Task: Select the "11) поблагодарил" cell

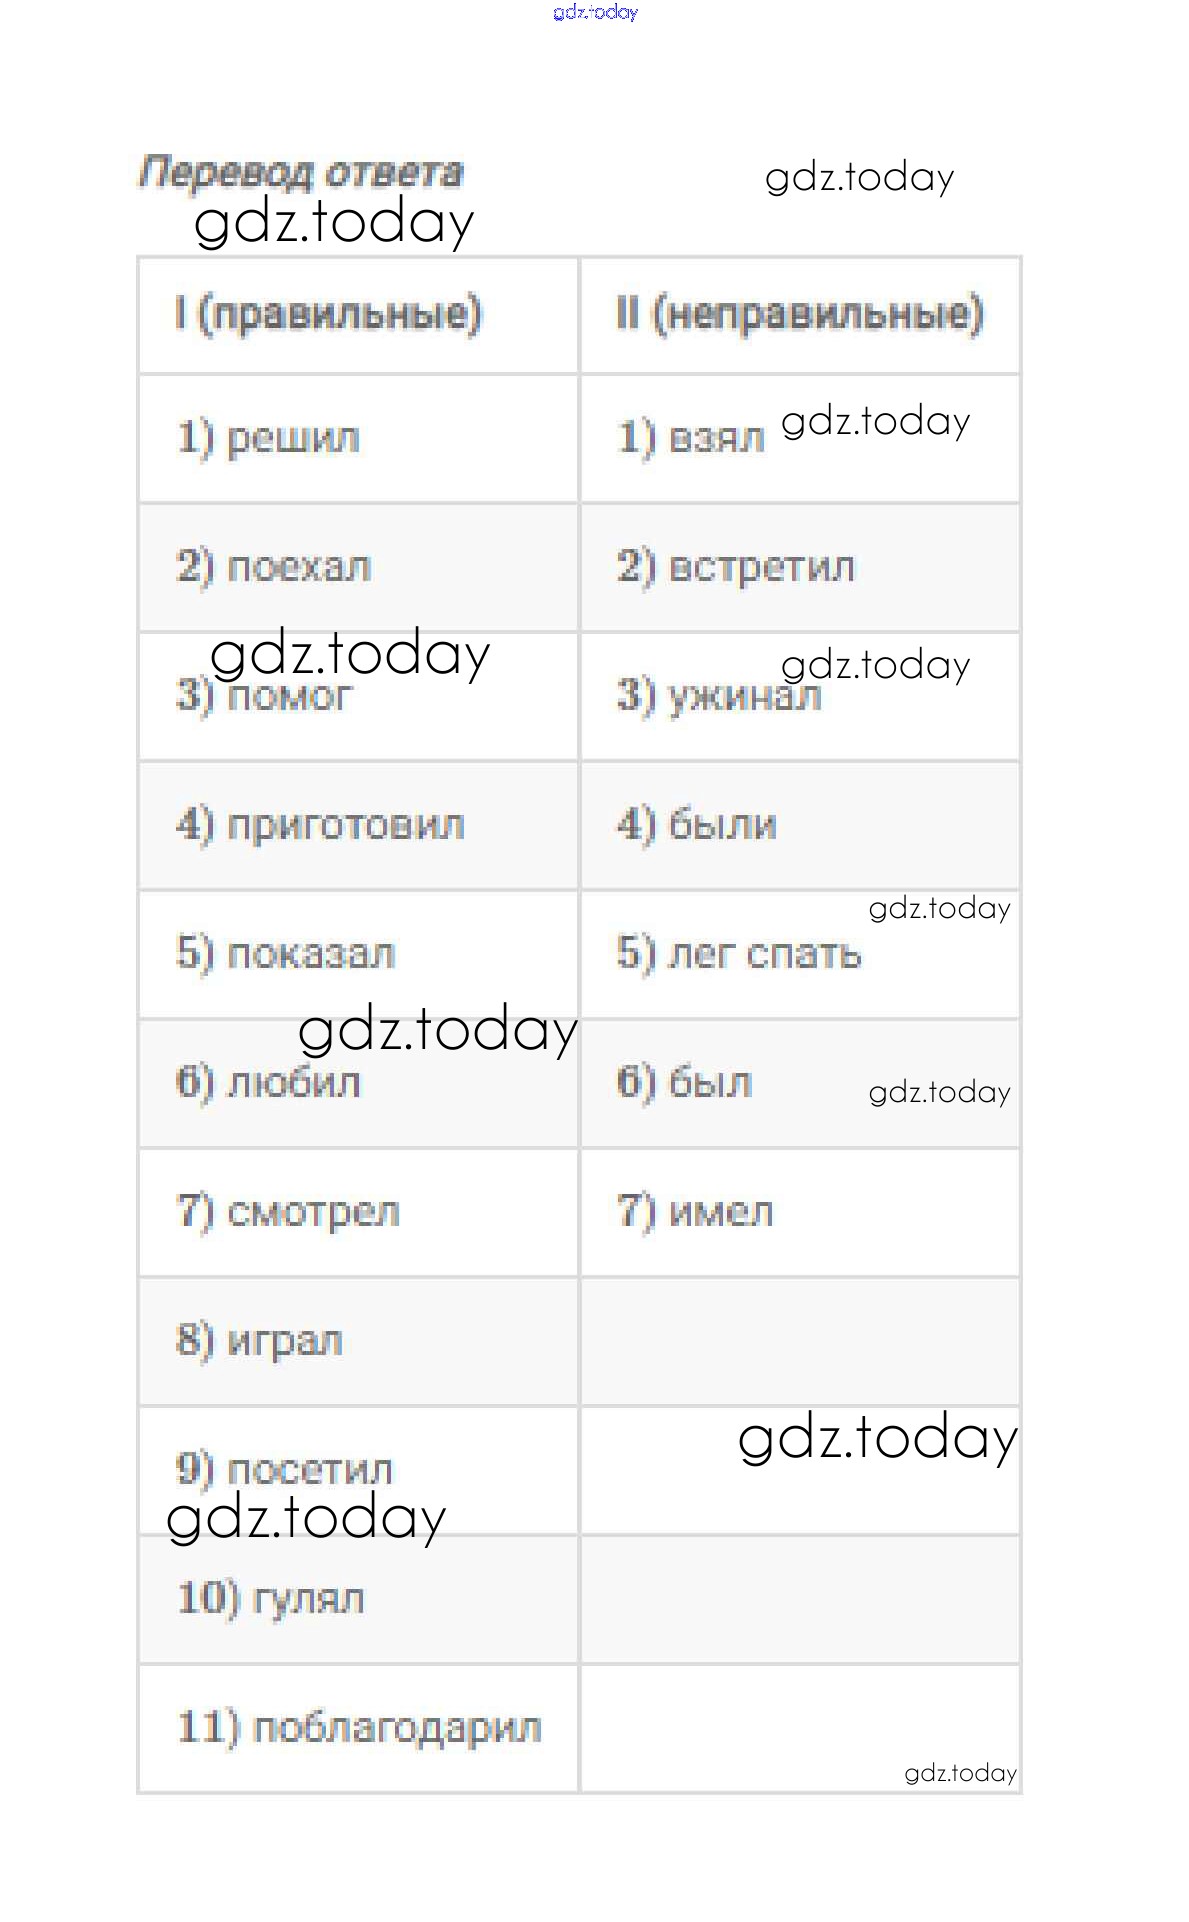Action: point(359,1727)
